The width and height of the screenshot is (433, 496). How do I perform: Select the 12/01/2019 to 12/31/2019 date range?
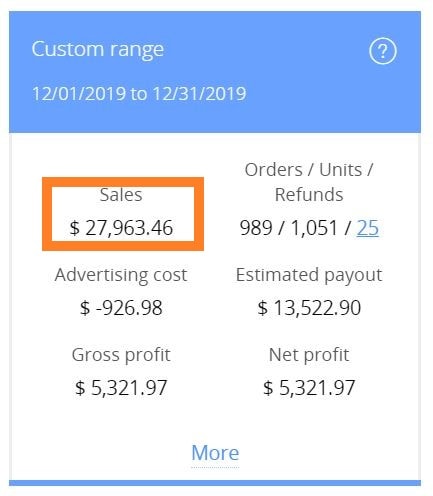pyautogui.click(x=139, y=93)
